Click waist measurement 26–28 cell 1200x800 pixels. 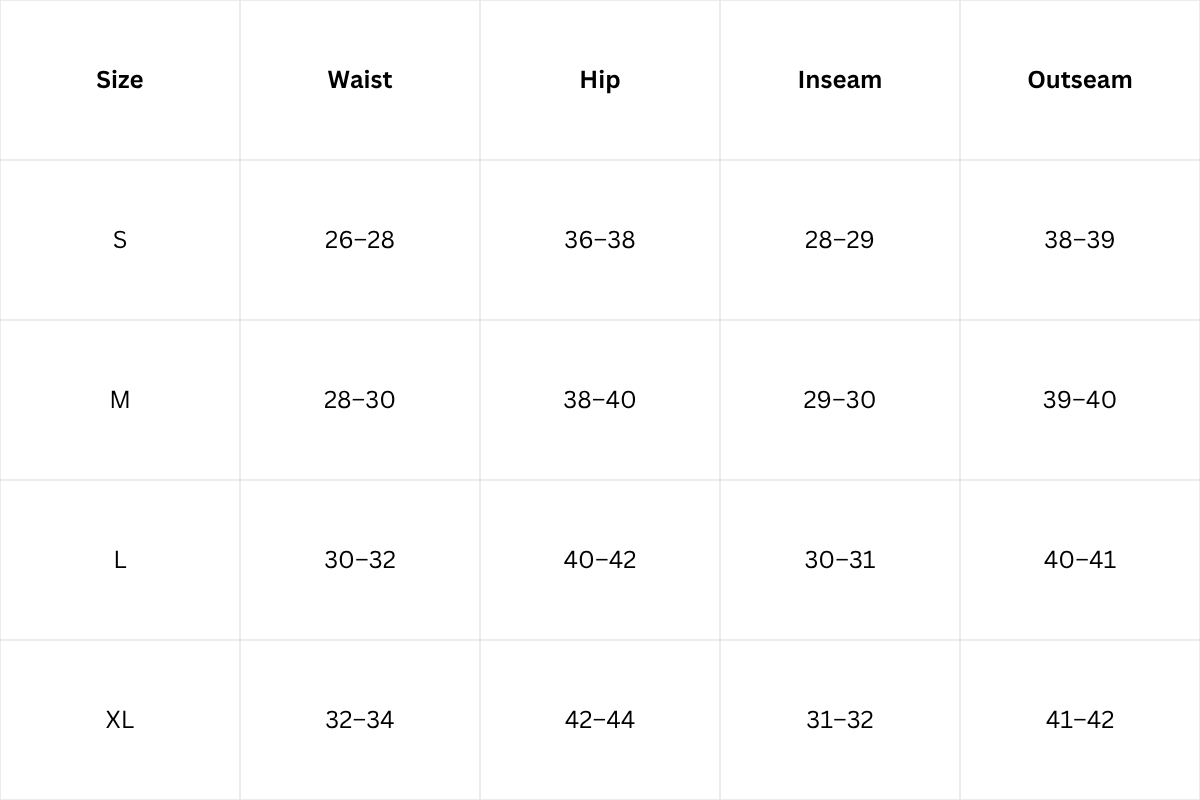pyautogui.click(x=360, y=240)
